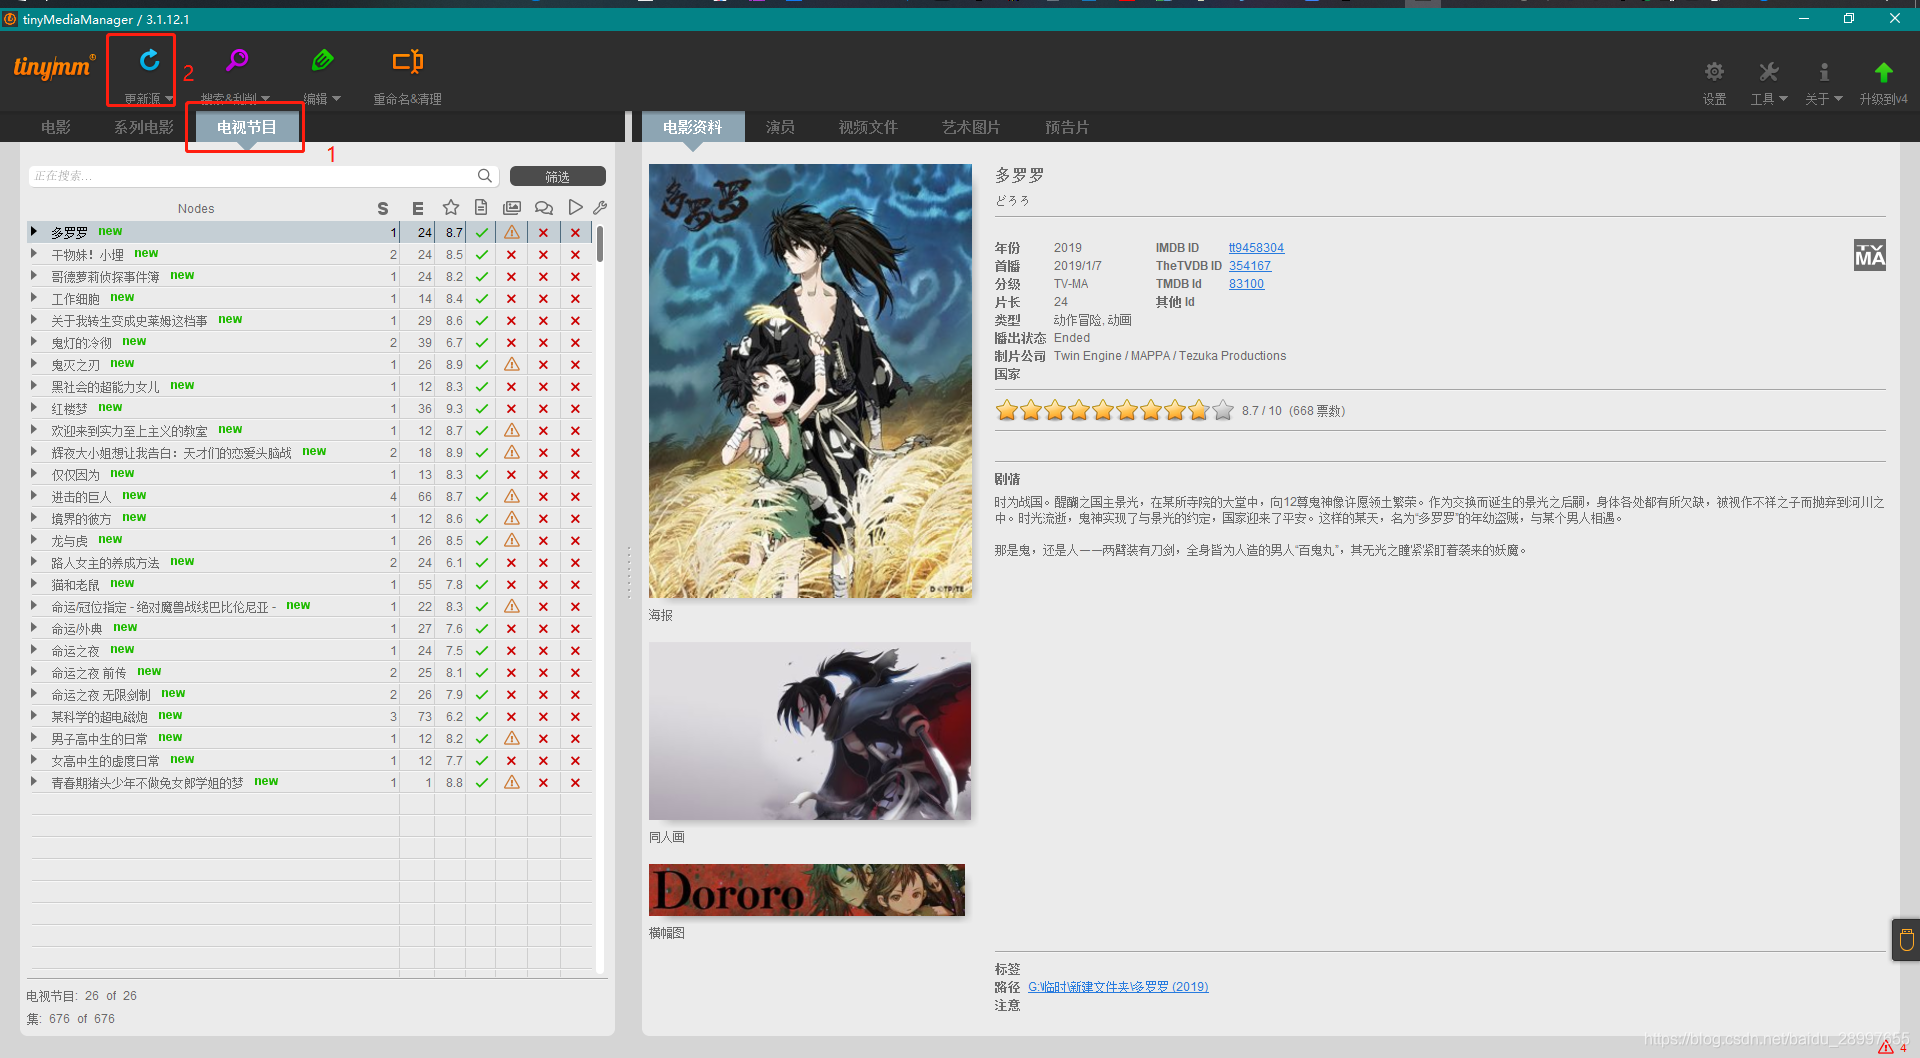Select the 电视节目 tab
The width and height of the screenshot is (1920, 1058).
pyautogui.click(x=246, y=127)
